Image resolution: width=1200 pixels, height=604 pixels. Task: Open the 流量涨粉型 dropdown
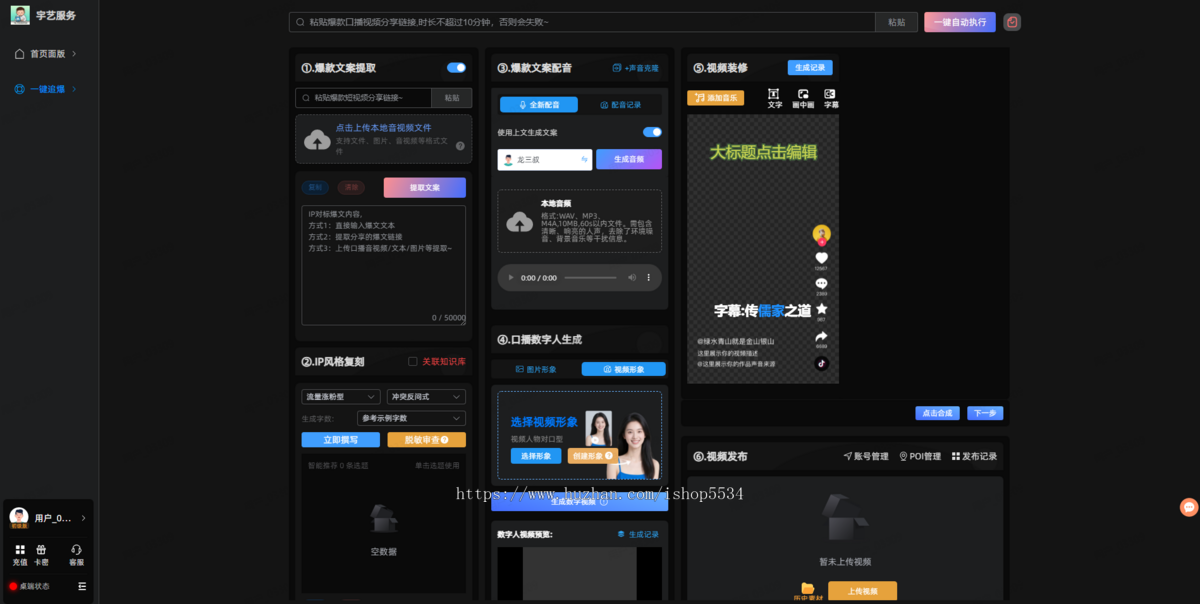[x=341, y=397]
